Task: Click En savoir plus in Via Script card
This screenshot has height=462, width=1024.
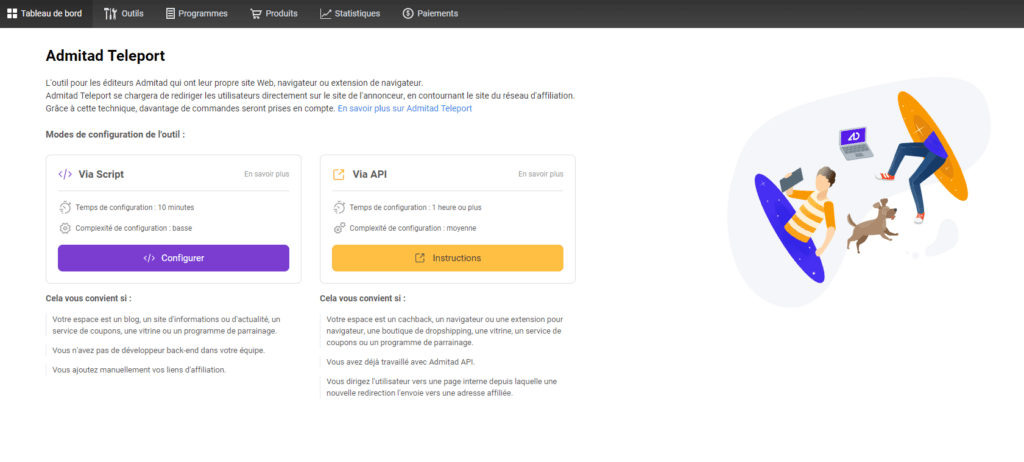Action: click(266, 174)
